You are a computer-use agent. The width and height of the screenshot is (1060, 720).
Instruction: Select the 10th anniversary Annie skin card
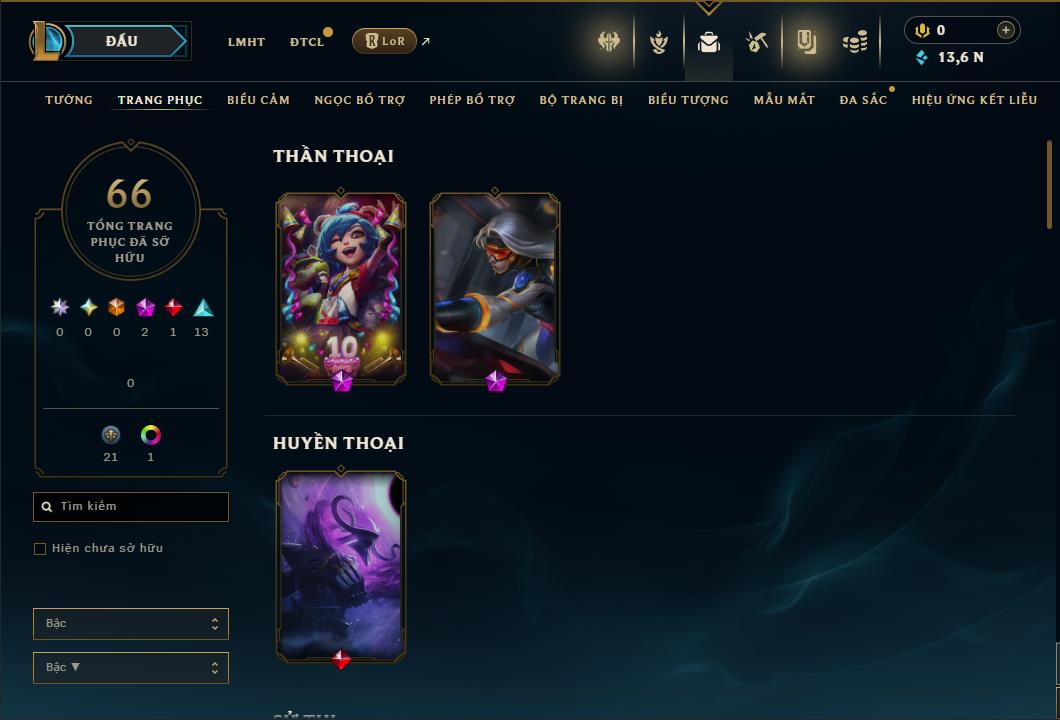pos(341,289)
